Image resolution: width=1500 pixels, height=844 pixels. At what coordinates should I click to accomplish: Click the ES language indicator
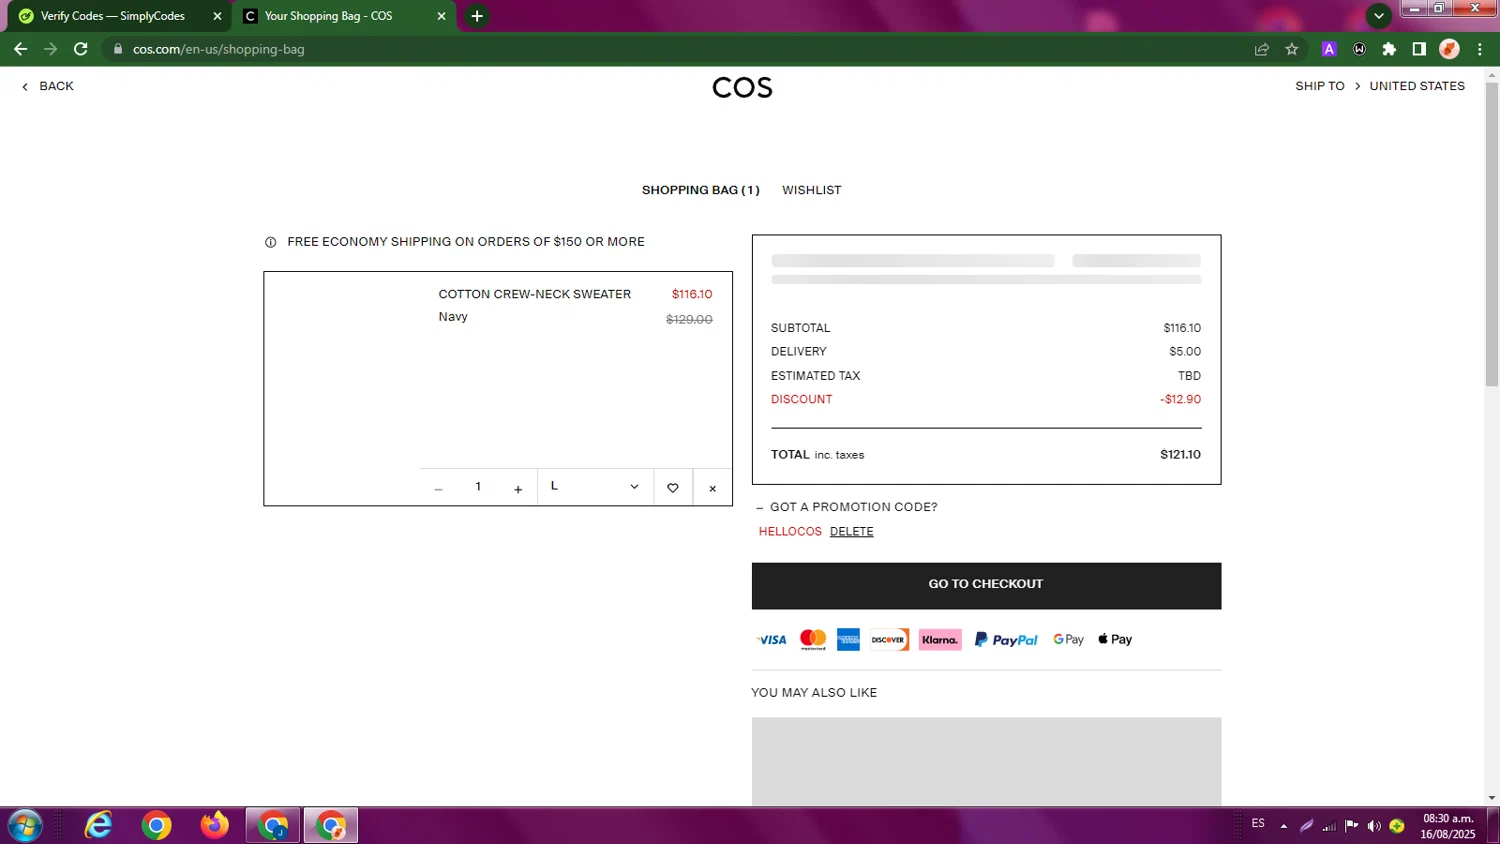coord(1258,824)
